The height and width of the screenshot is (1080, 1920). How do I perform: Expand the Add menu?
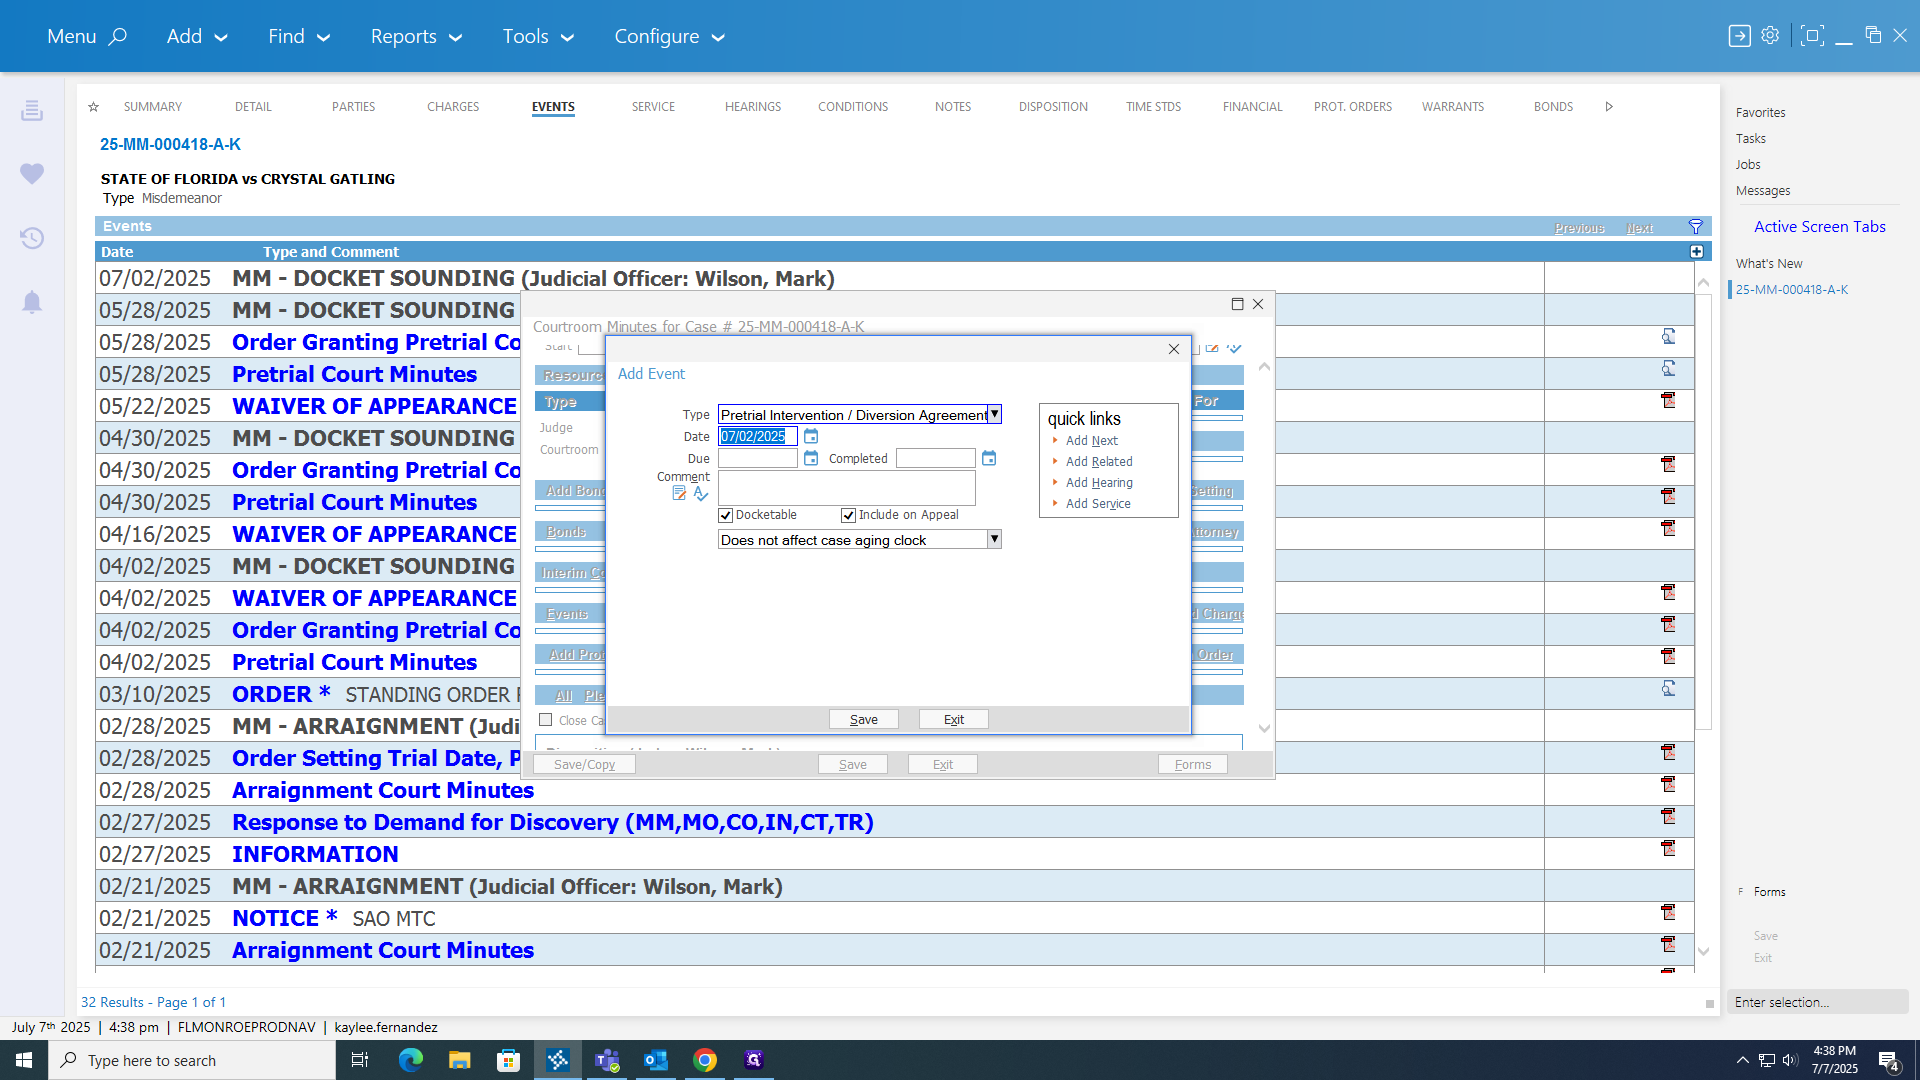[x=197, y=37]
